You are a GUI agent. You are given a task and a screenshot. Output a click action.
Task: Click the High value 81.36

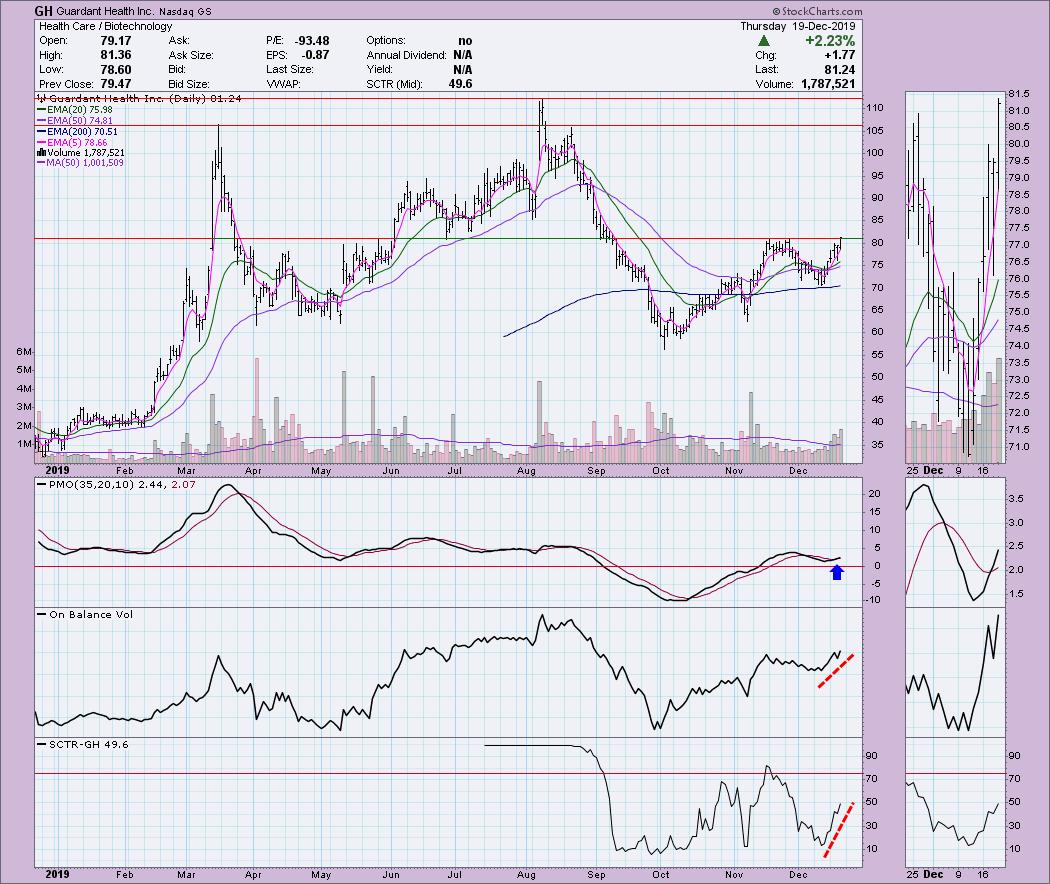(x=115, y=55)
